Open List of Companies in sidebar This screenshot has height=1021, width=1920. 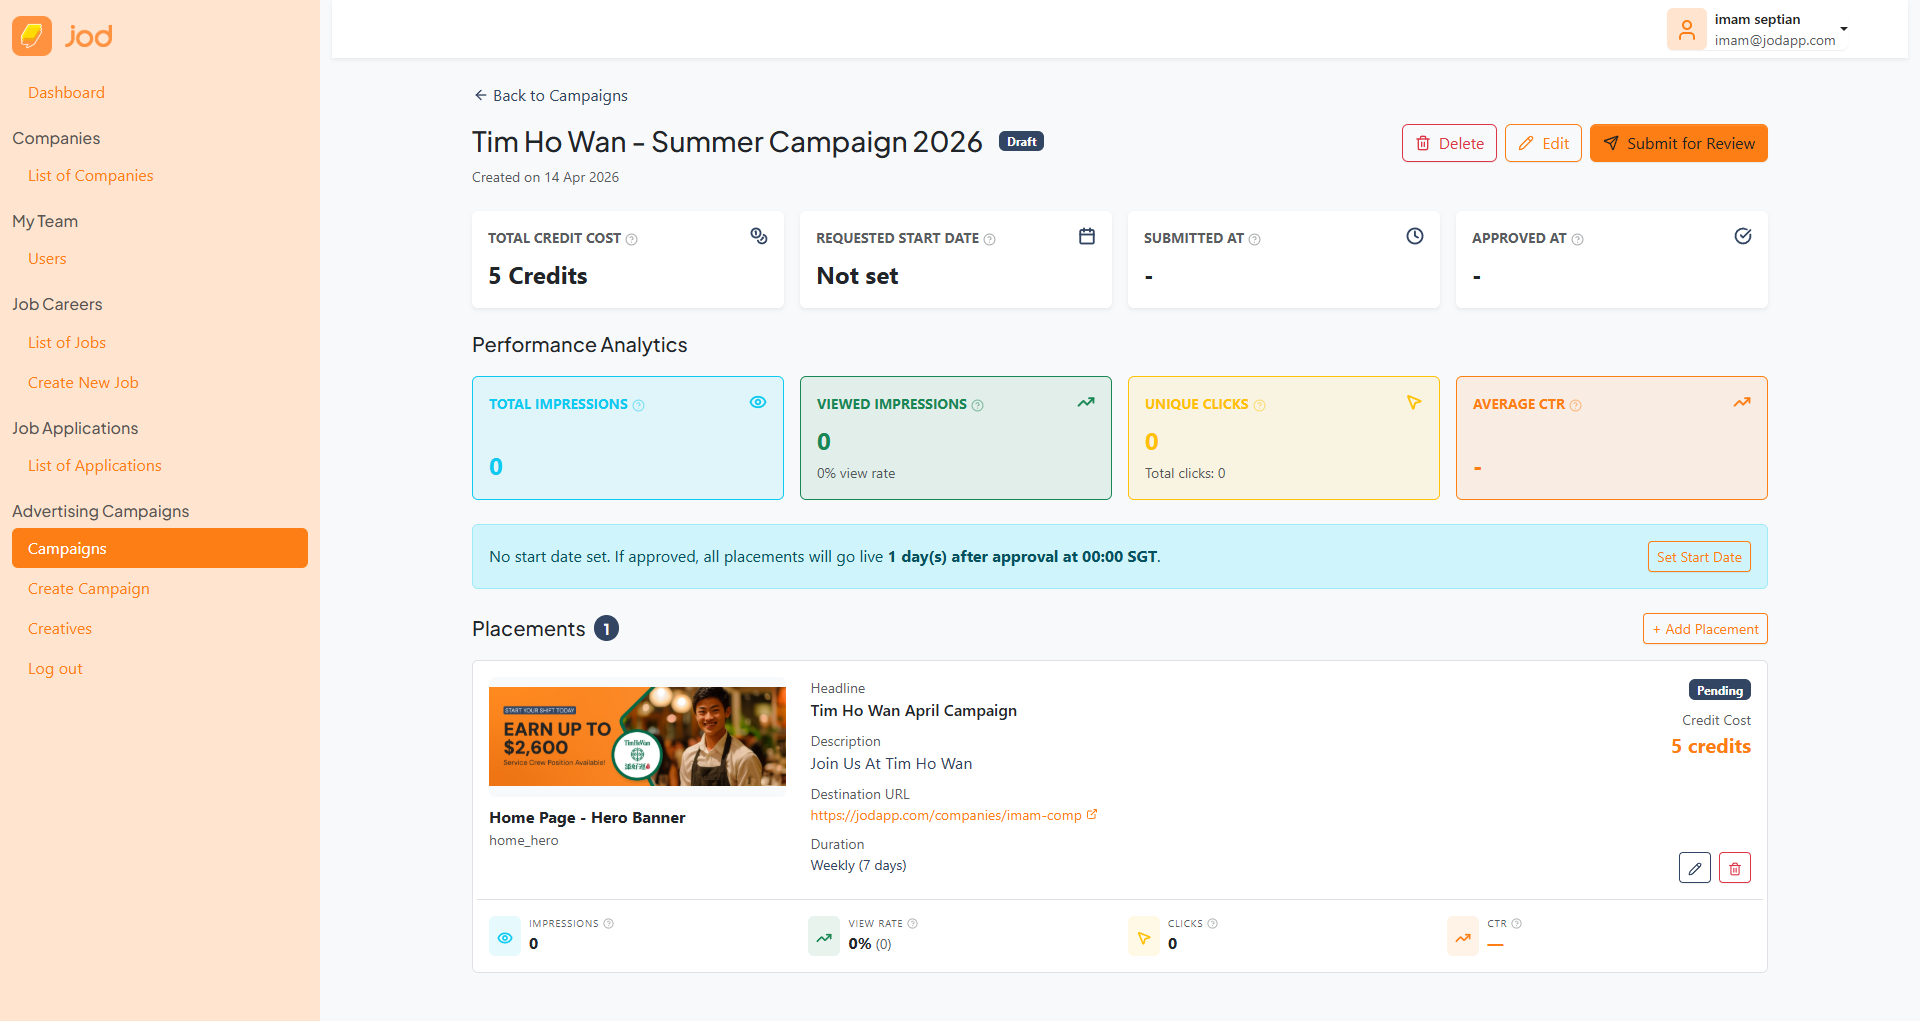91,176
